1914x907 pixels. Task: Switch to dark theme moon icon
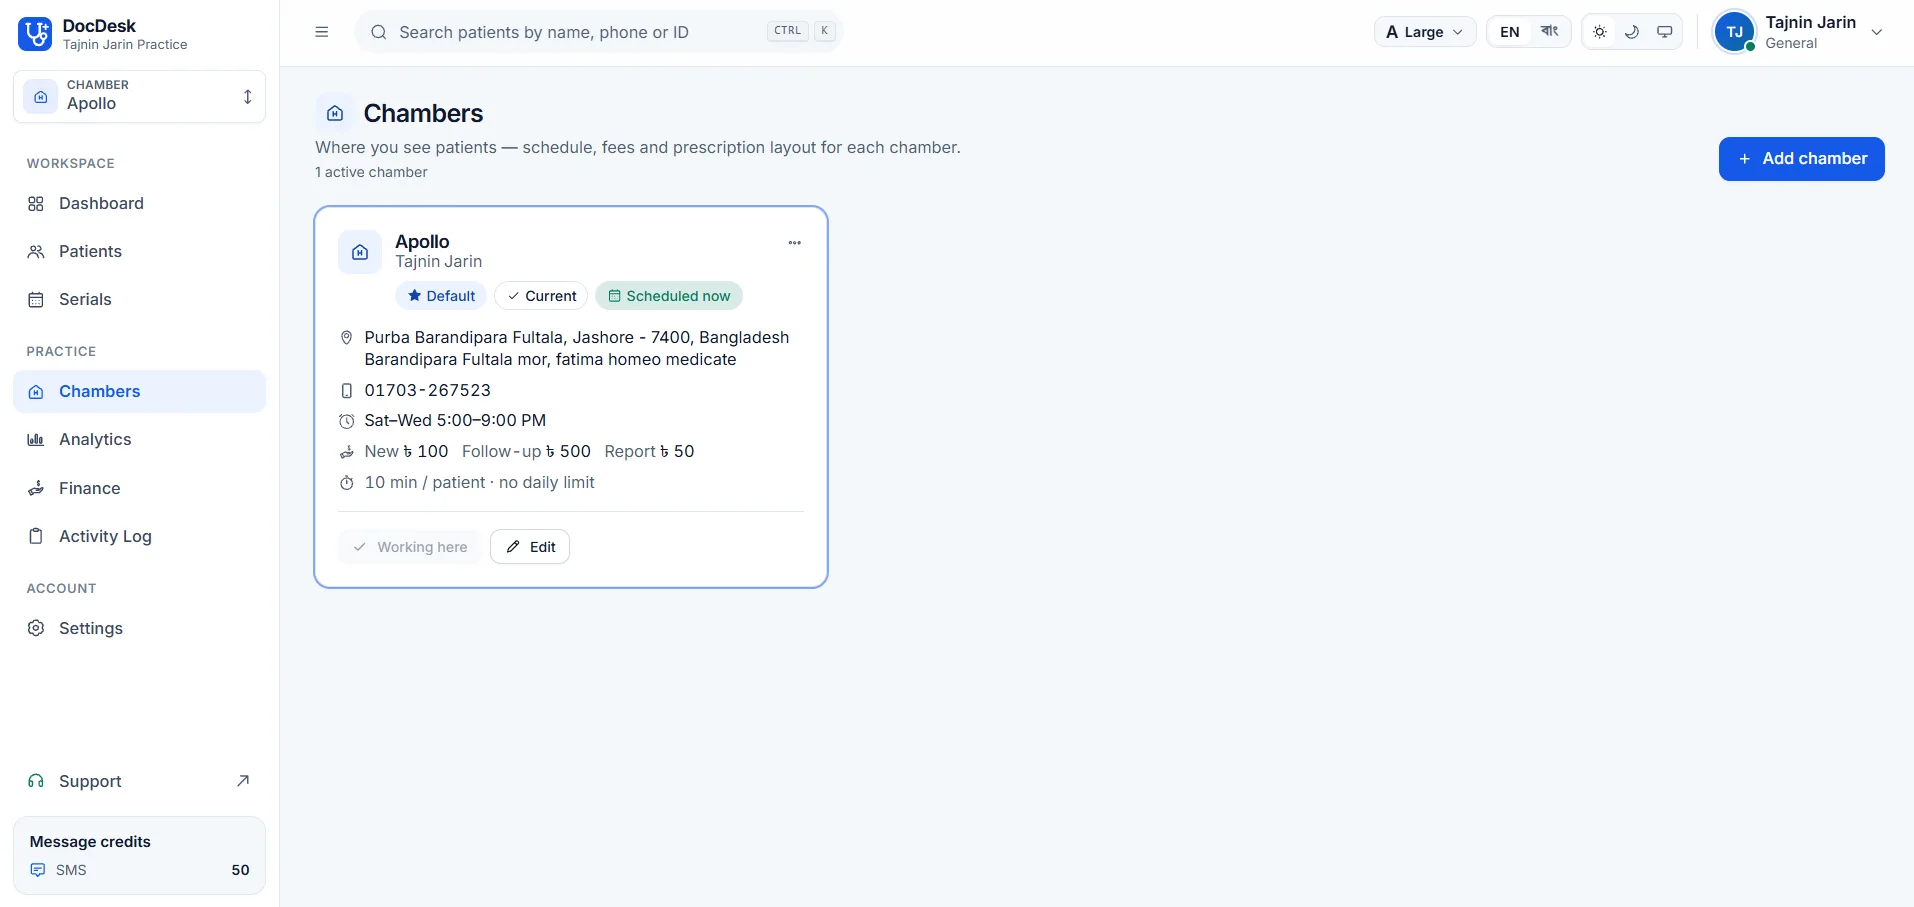coord(1632,32)
